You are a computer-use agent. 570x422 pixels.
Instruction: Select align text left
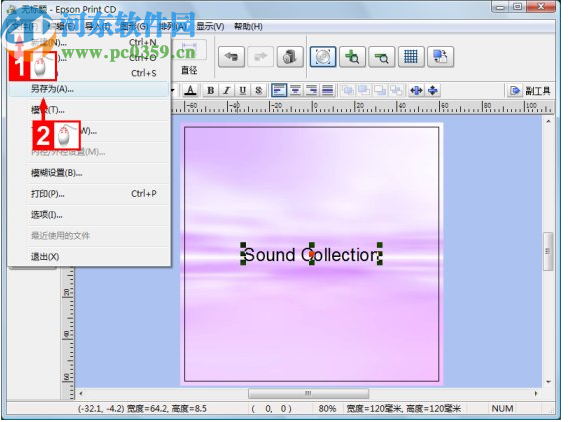279,90
